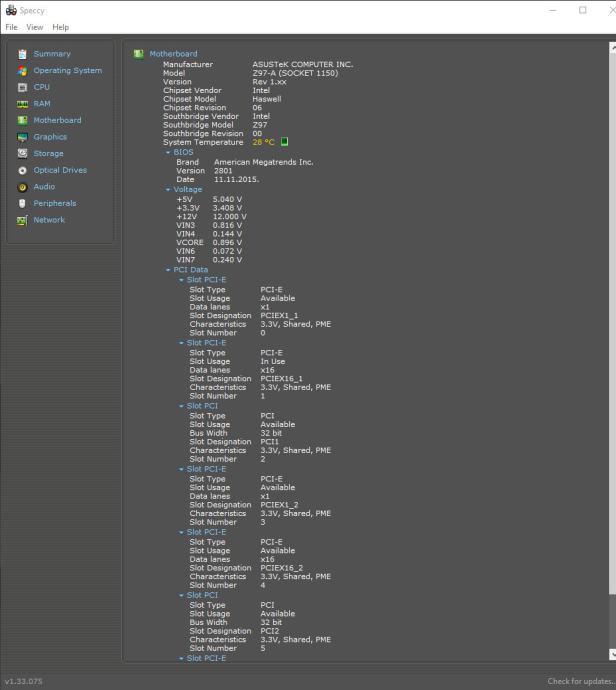Open the Optical Drives section
Image resolution: width=616 pixels, height=690 pixels.
point(60,170)
